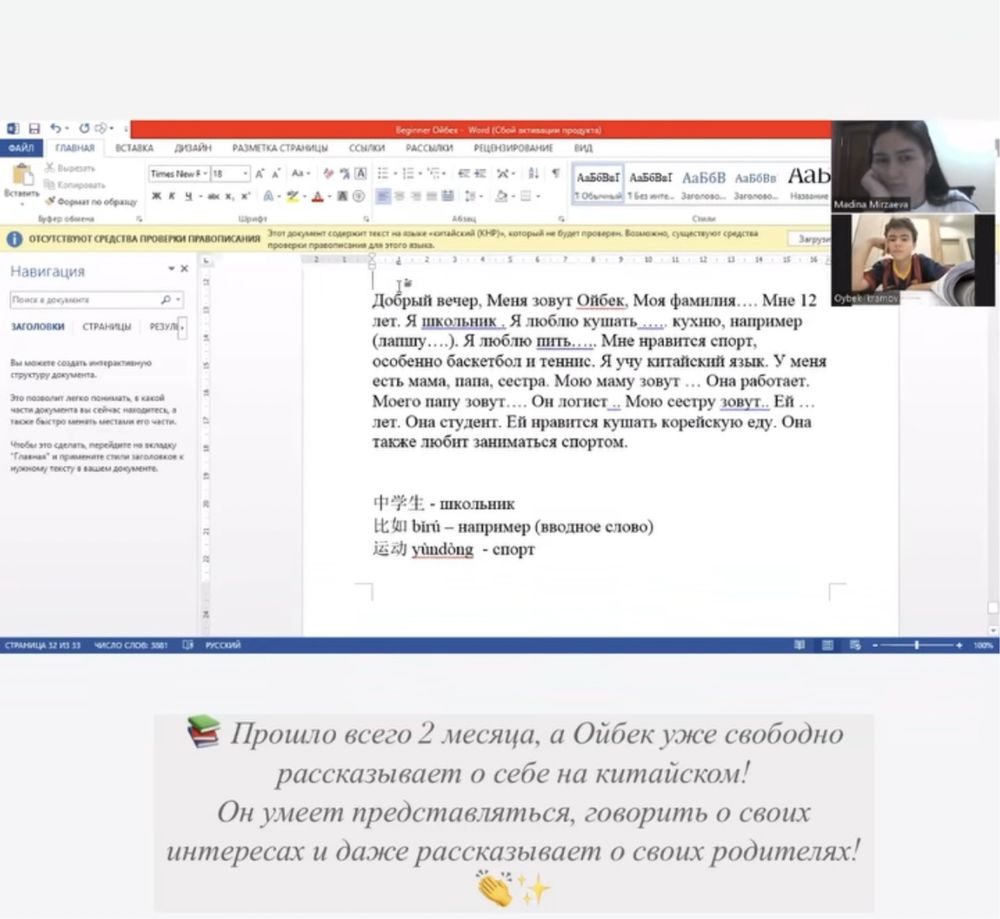Open line spacing options
The height and width of the screenshot is (919, 1000).
point(471,196)
